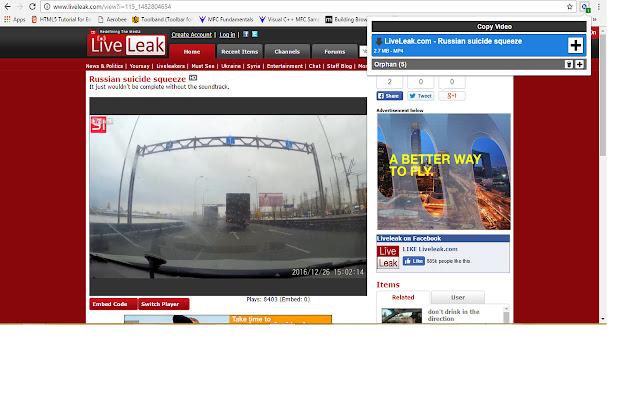
Task: Switch to the User items tab
Action: 458,297
